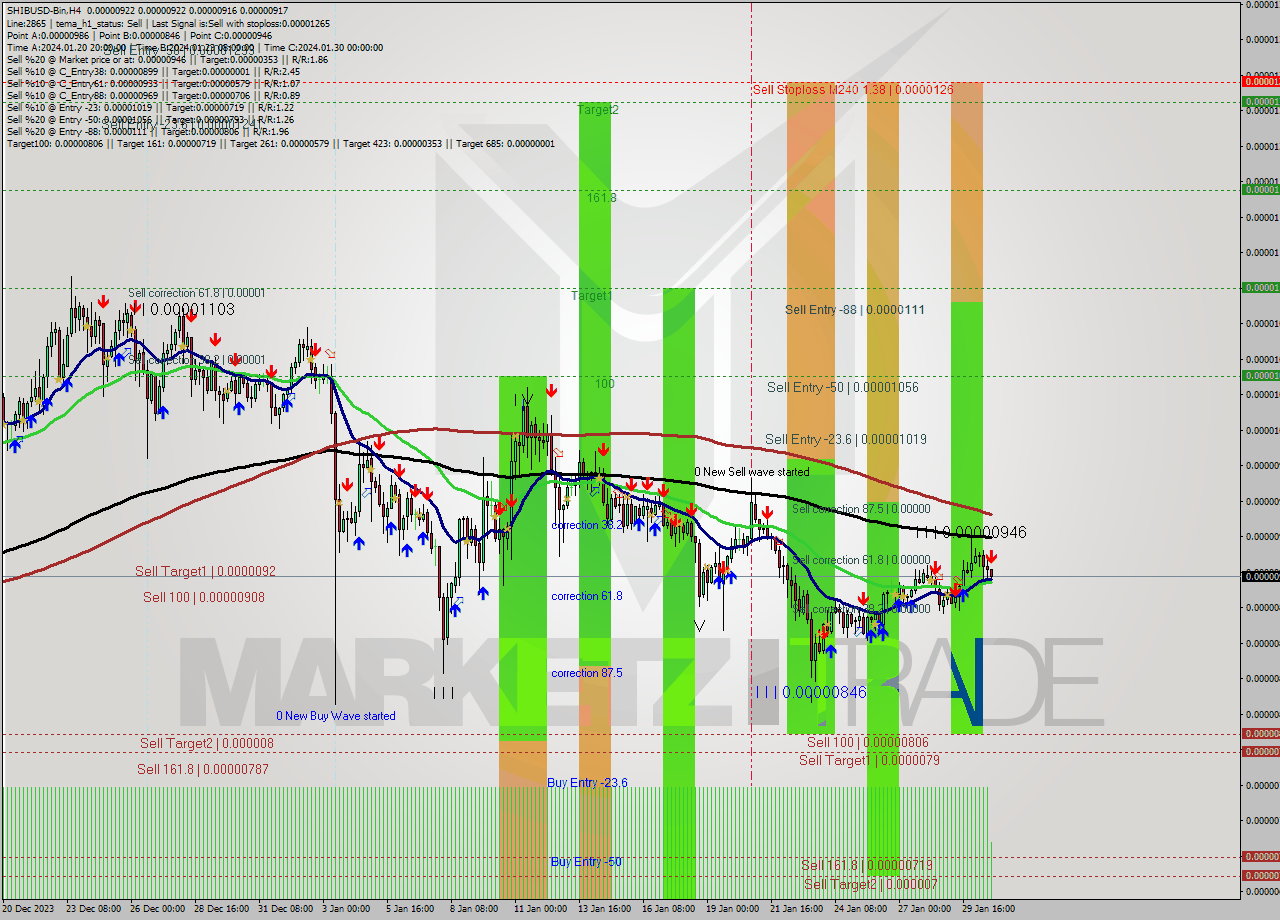Click the Sell Entry -50 | 0.00001056 label
This screenshot has width=1280, height=920.
[x=842, y=387]
